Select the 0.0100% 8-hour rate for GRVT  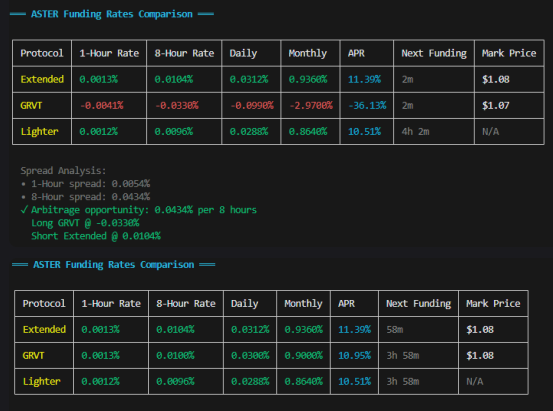[175, 356]
